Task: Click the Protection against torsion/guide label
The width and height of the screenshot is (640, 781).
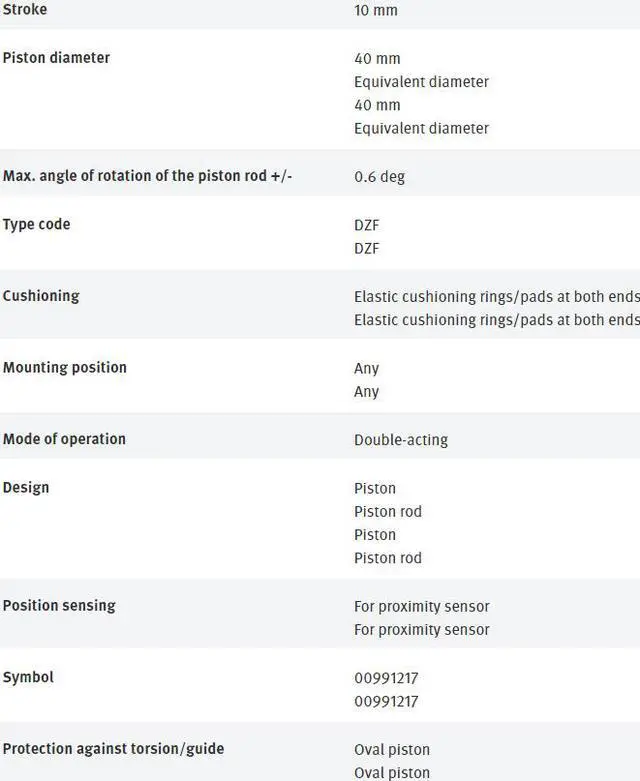Action: click(x=113, y=749)
